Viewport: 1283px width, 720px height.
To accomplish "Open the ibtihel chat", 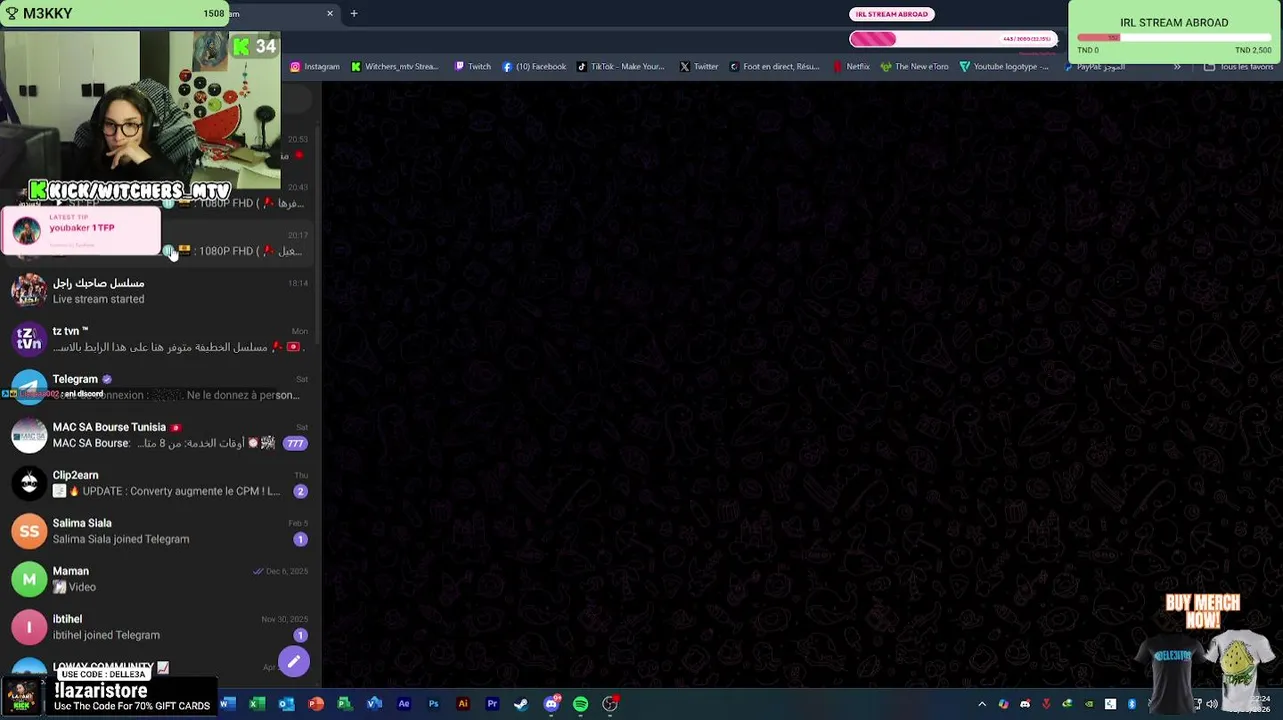I will click(x=160, y=627).
